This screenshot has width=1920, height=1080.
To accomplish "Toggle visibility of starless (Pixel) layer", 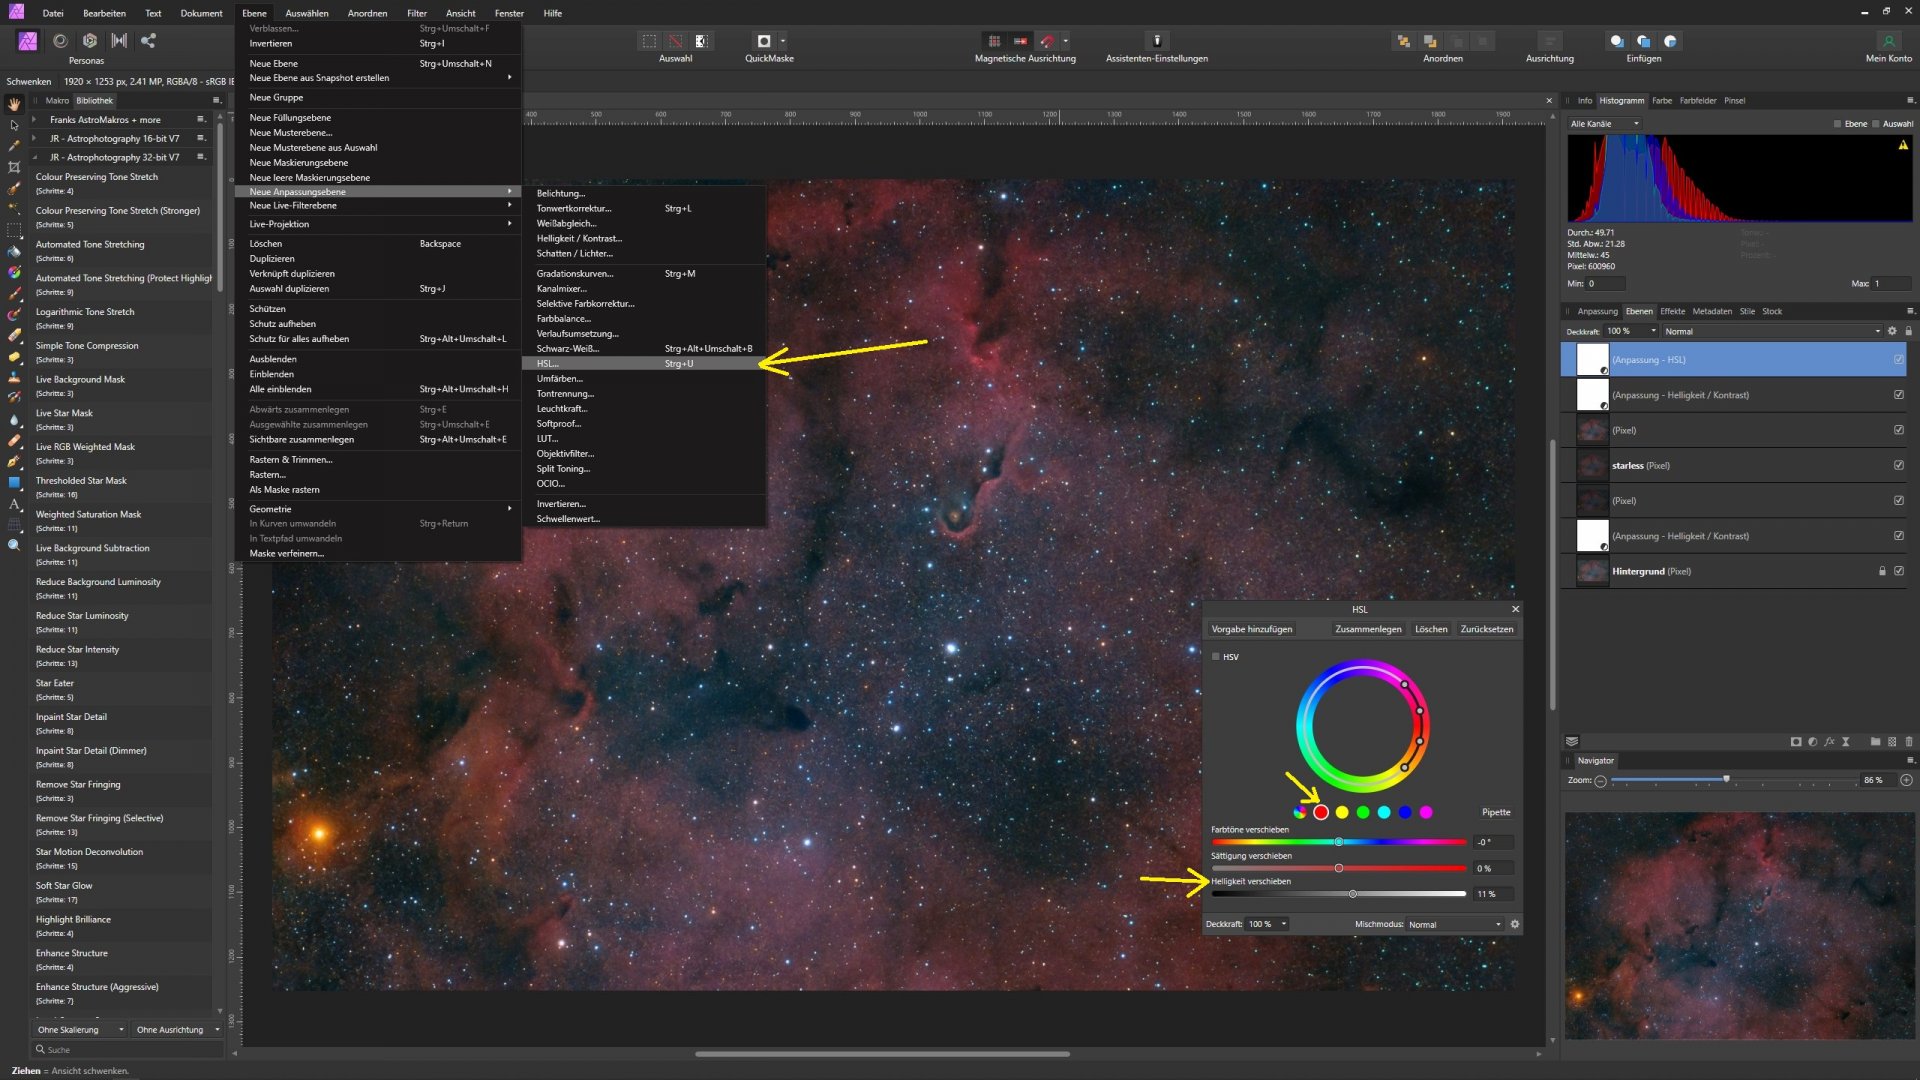I will coord(1898,465).
